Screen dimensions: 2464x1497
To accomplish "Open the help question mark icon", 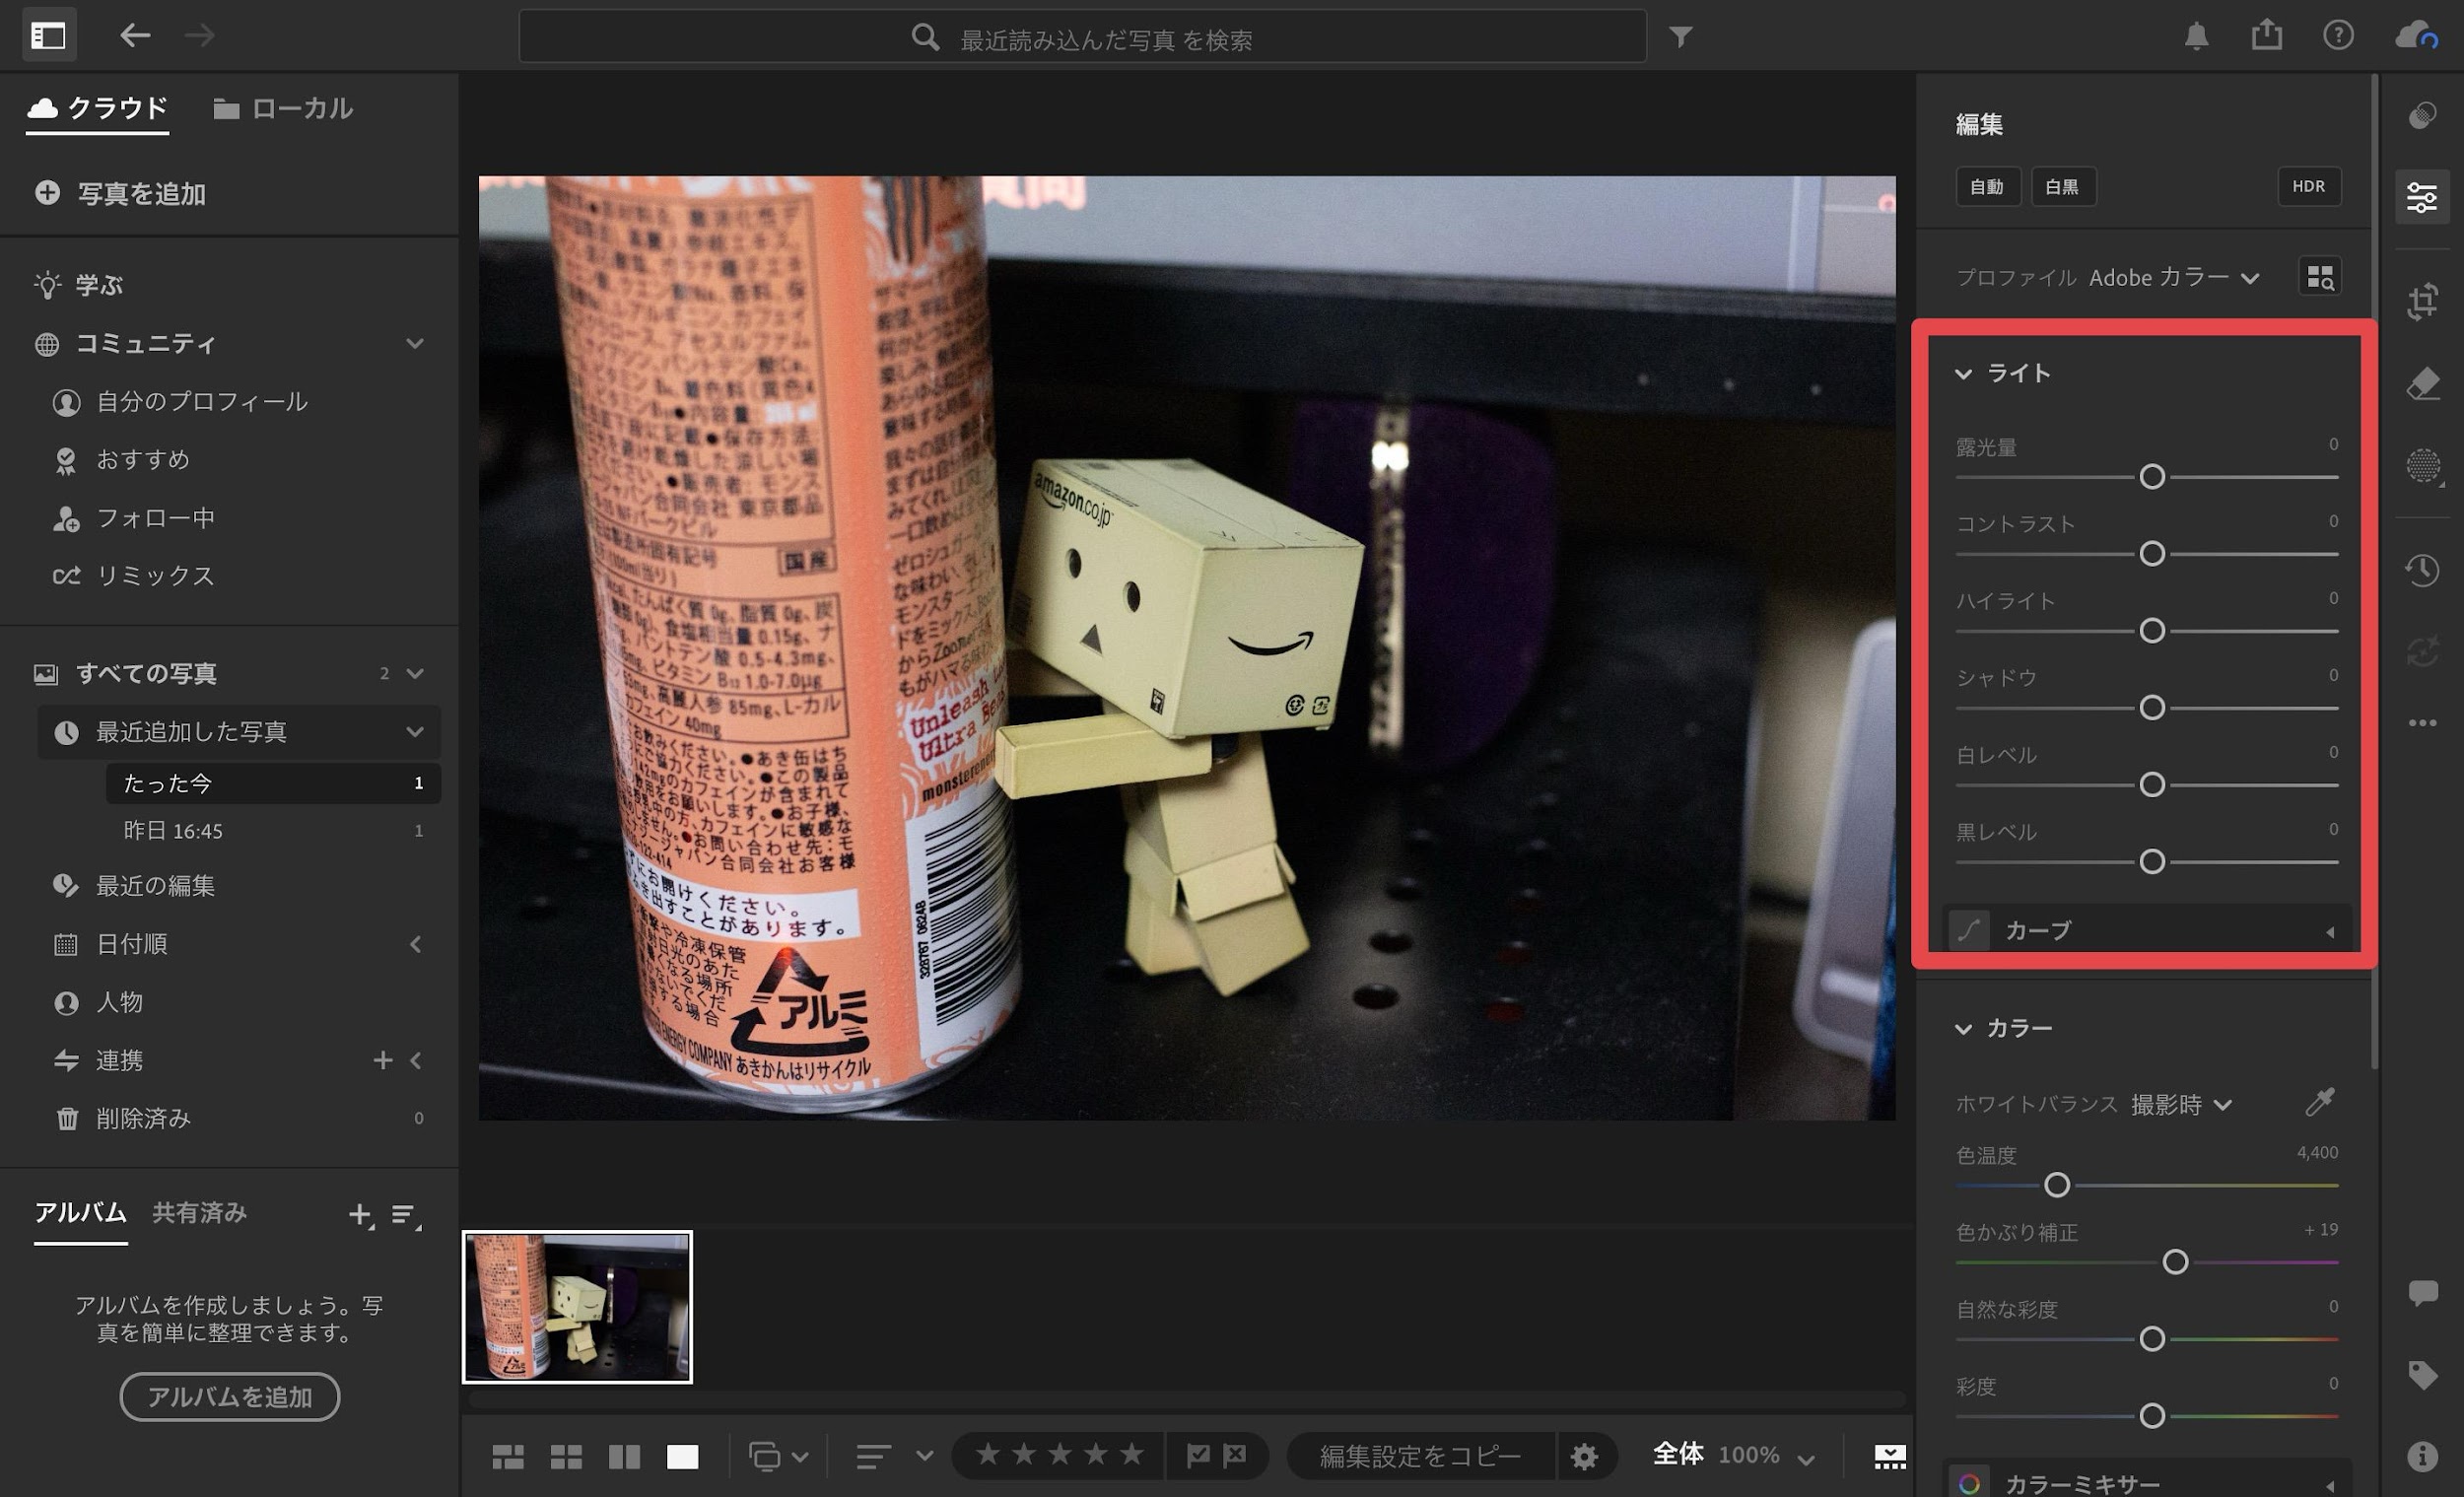I will (2338, 36).
